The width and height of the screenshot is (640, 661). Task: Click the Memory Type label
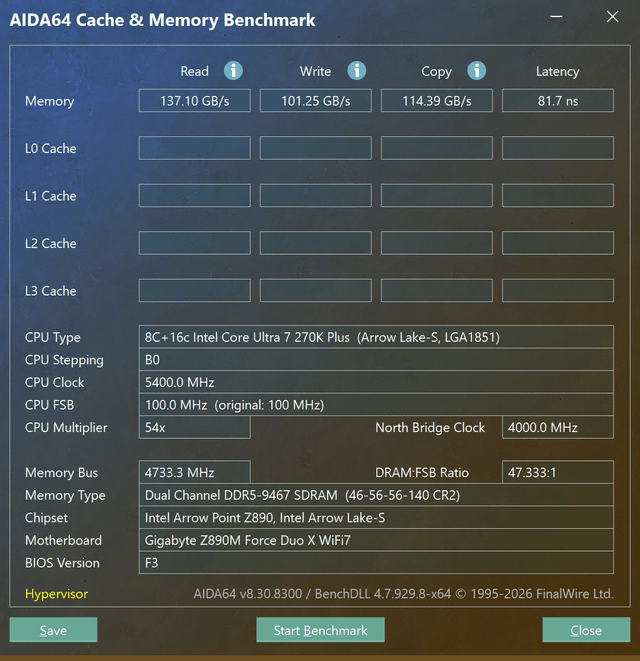point(65,496)
